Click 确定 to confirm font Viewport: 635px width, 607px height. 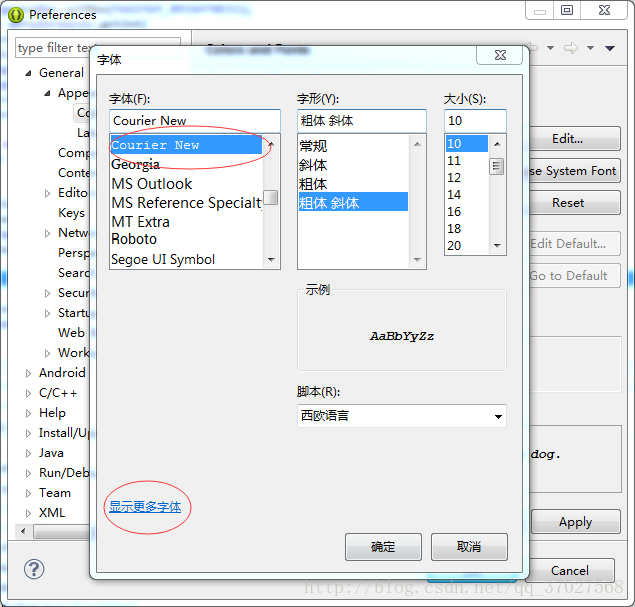click(383, 547)
